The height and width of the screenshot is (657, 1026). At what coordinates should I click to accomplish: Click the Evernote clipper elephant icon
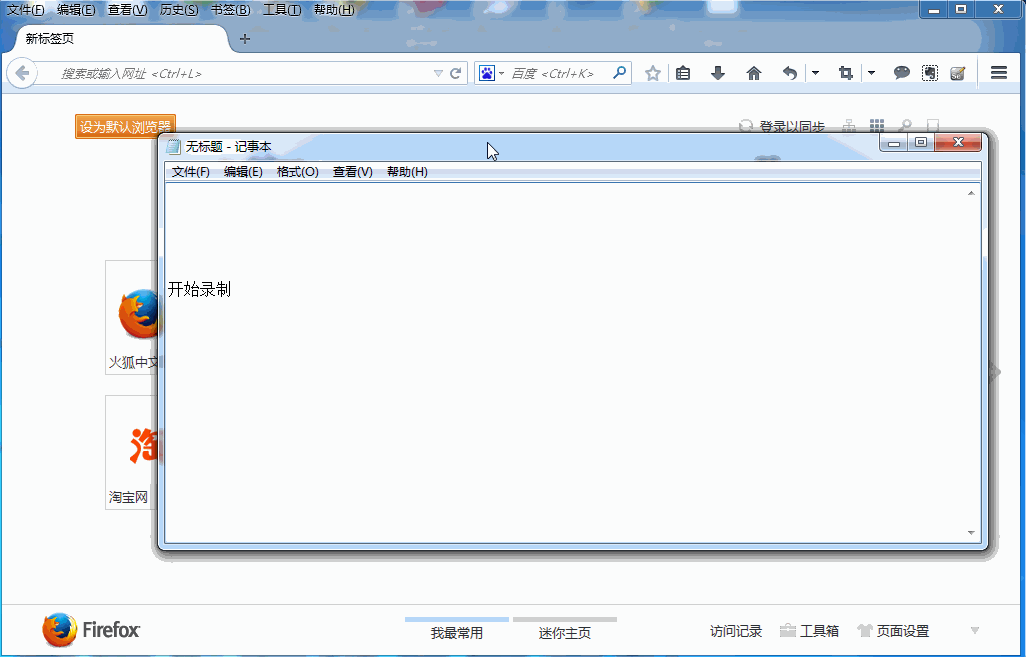point(930,73)
